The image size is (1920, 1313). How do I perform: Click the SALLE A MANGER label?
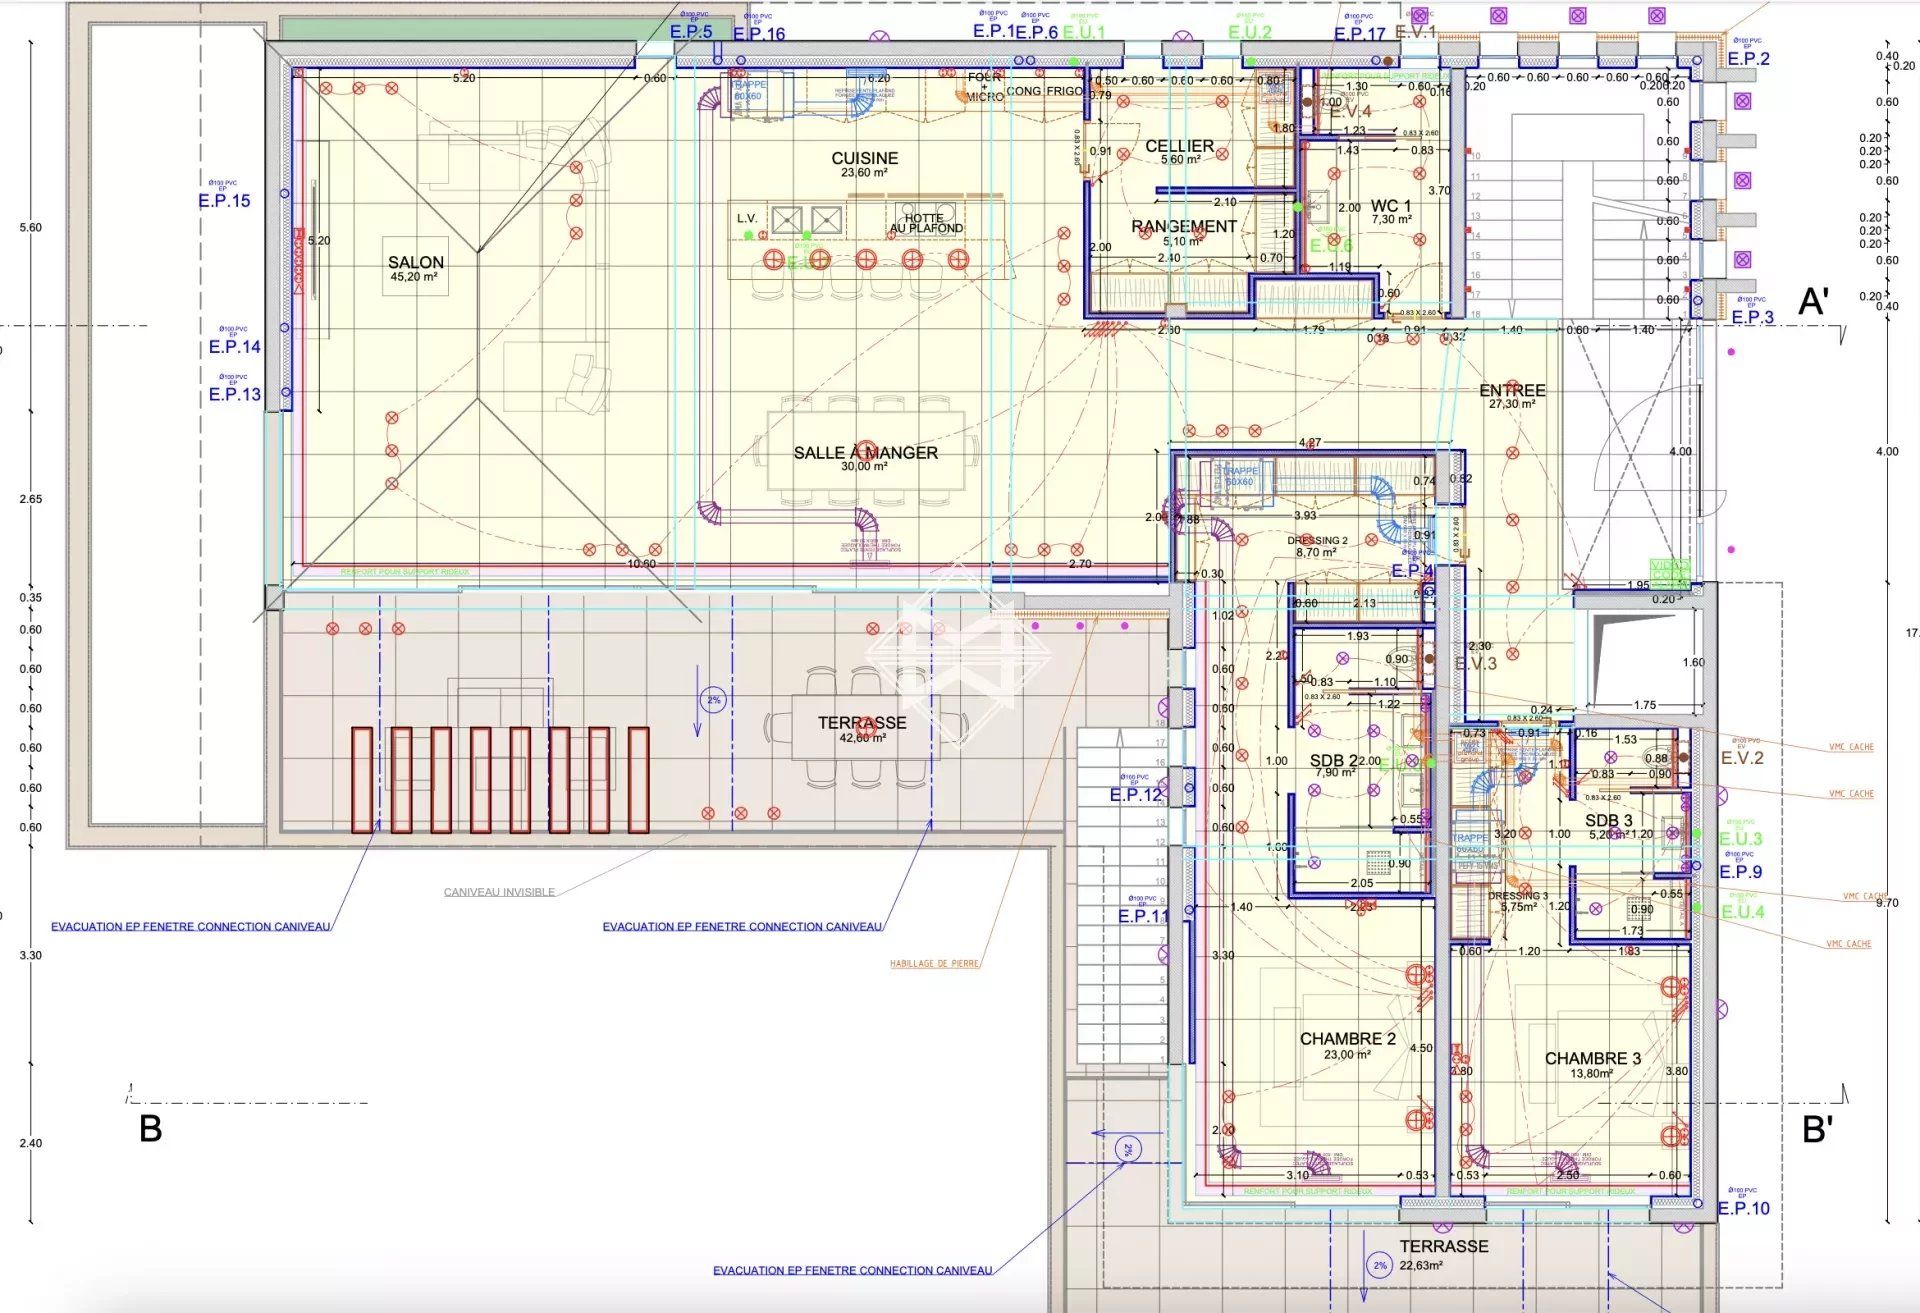coord(866,453)
